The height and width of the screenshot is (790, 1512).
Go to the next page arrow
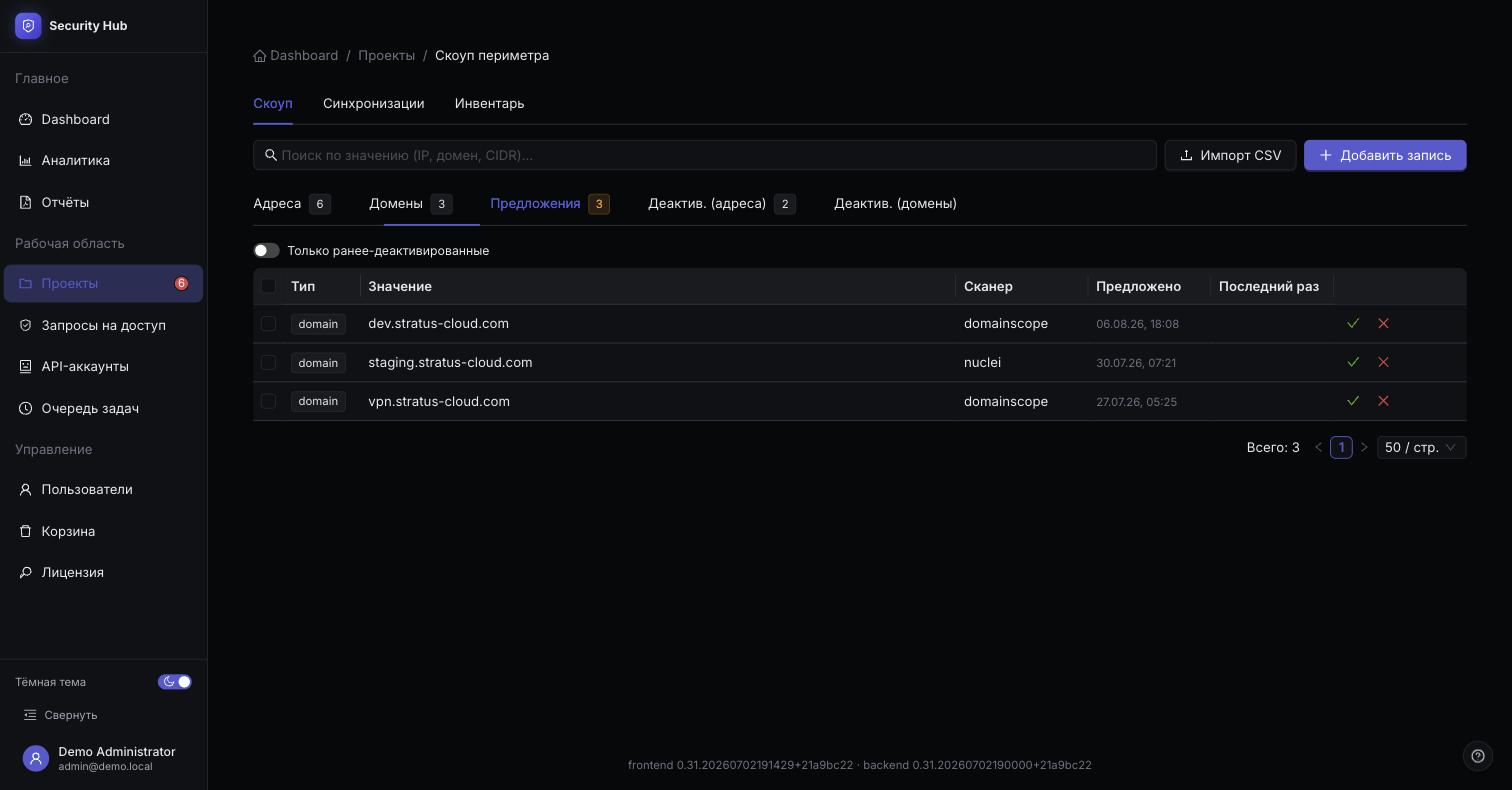tap(1364, 447)
